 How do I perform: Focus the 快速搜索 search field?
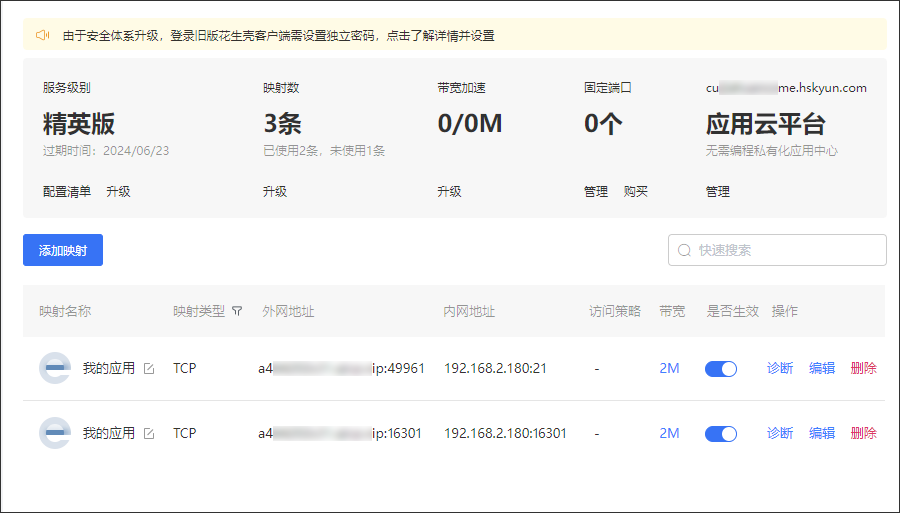tap(777, 250)
